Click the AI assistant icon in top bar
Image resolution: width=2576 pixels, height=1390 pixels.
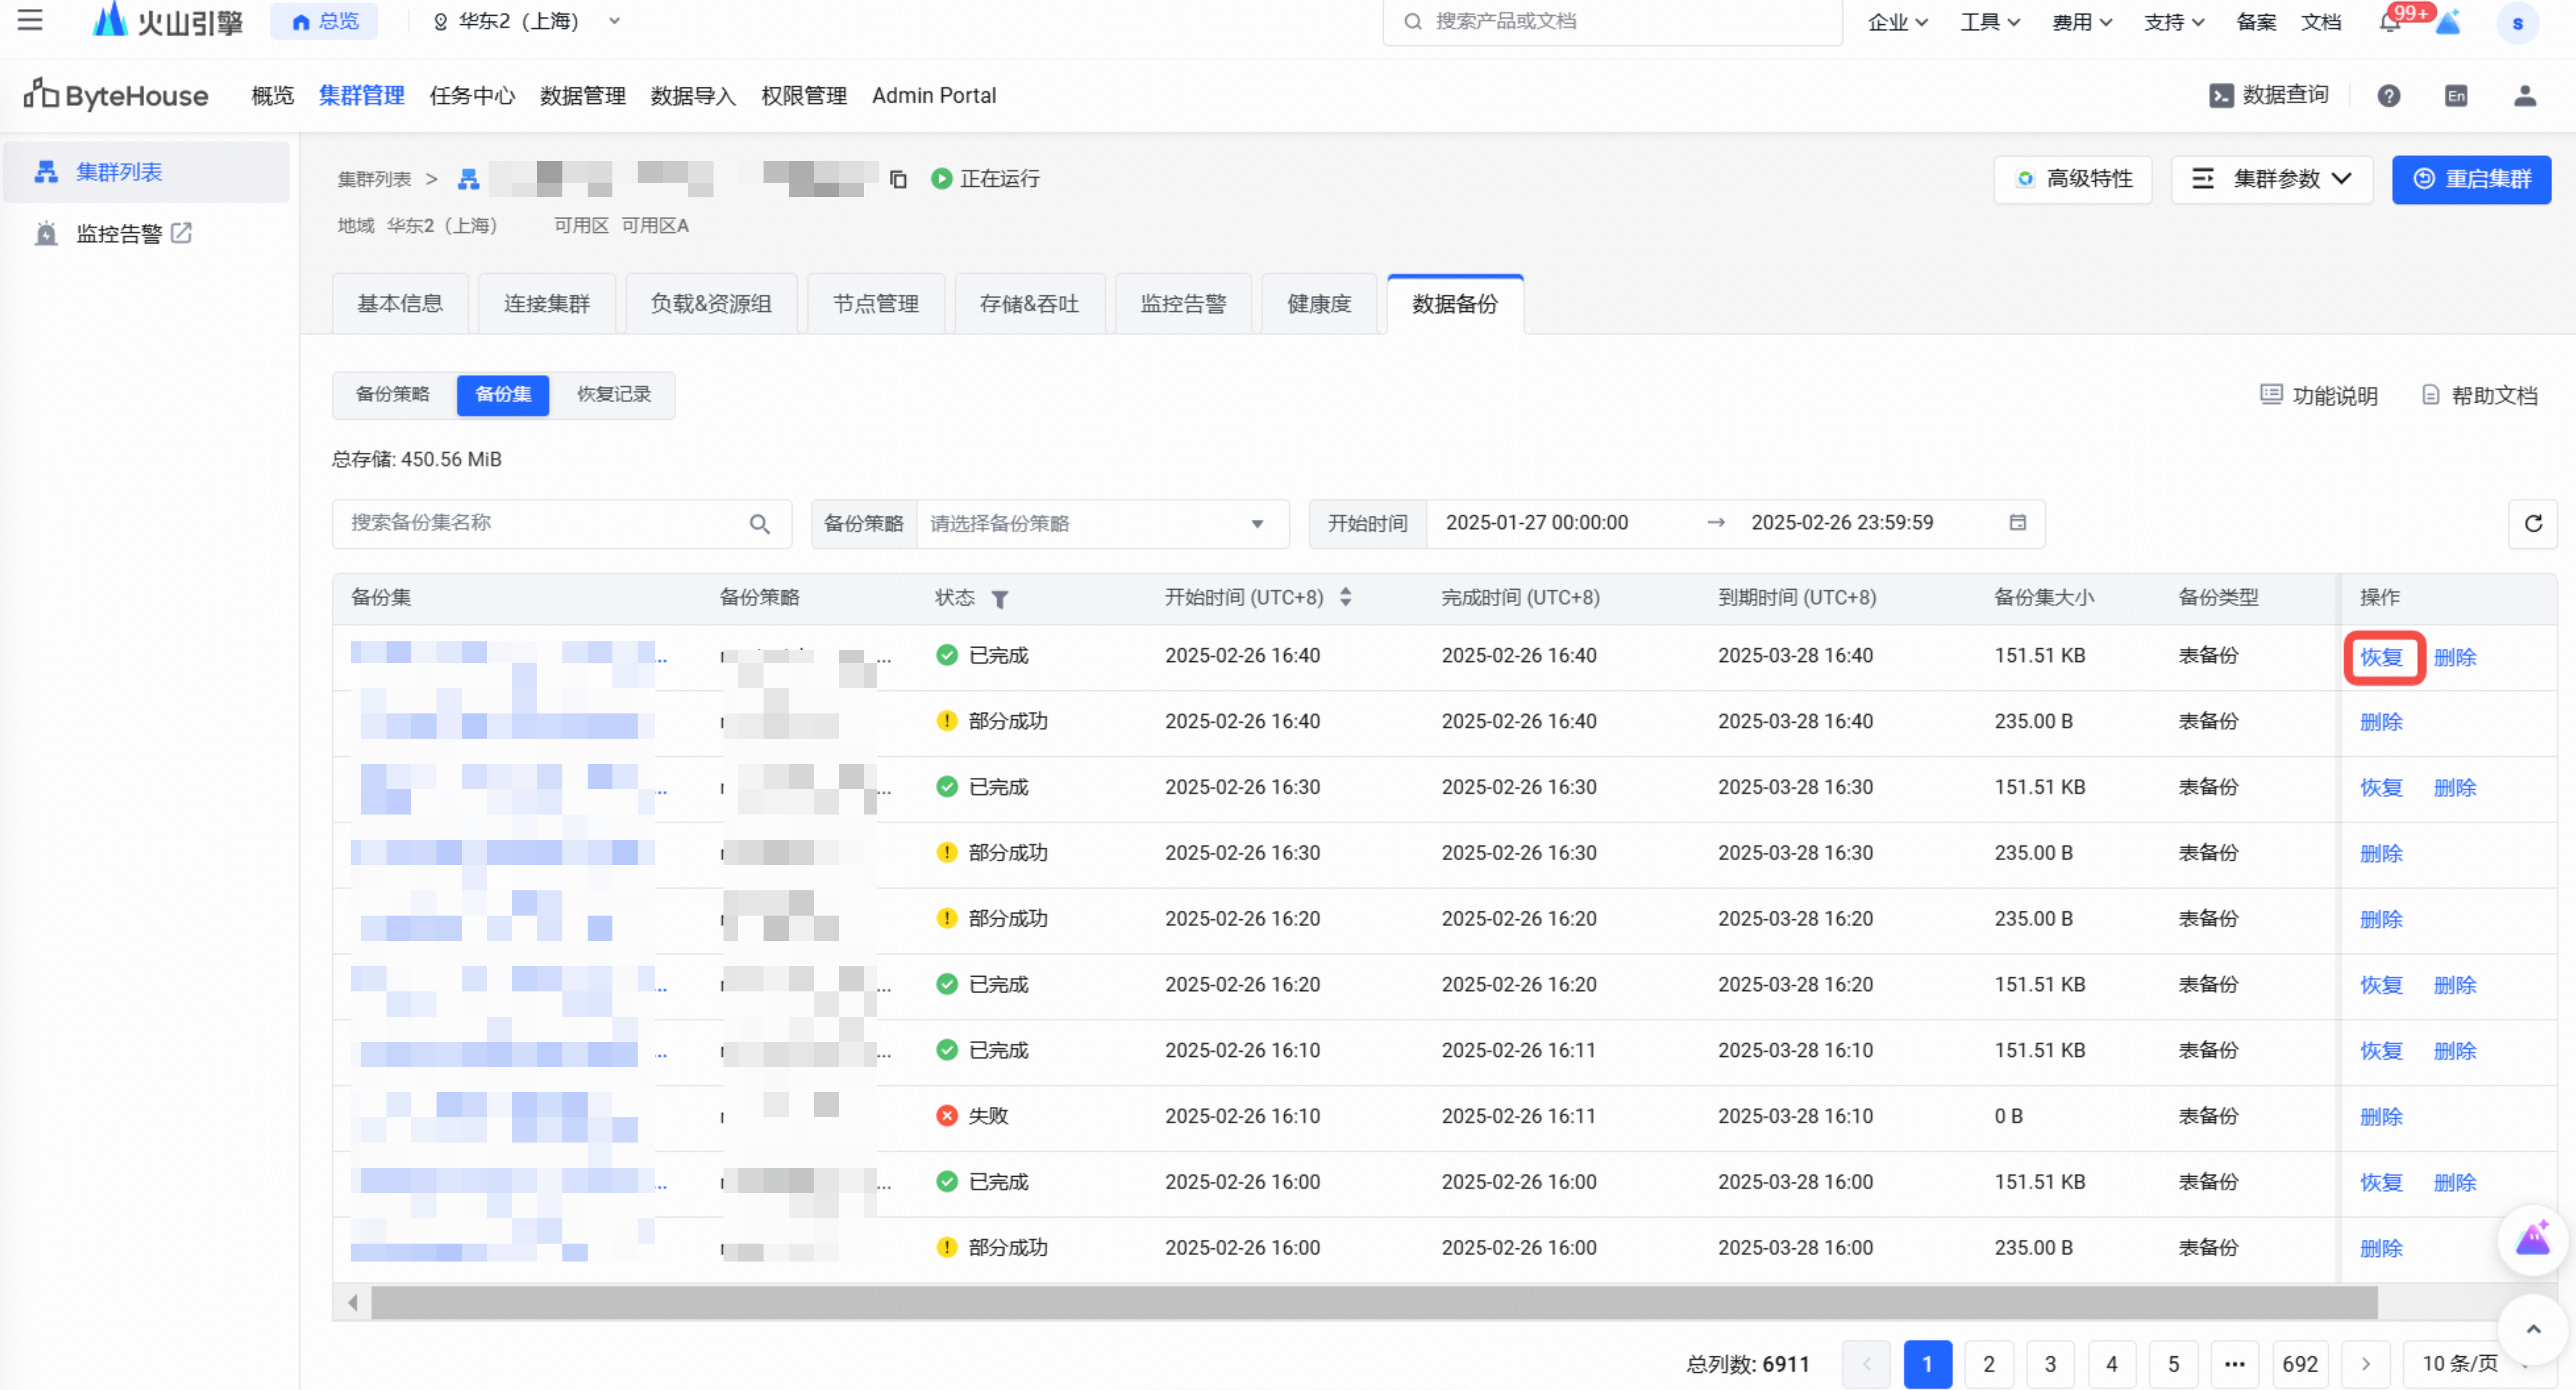[x=2449, y=21]
